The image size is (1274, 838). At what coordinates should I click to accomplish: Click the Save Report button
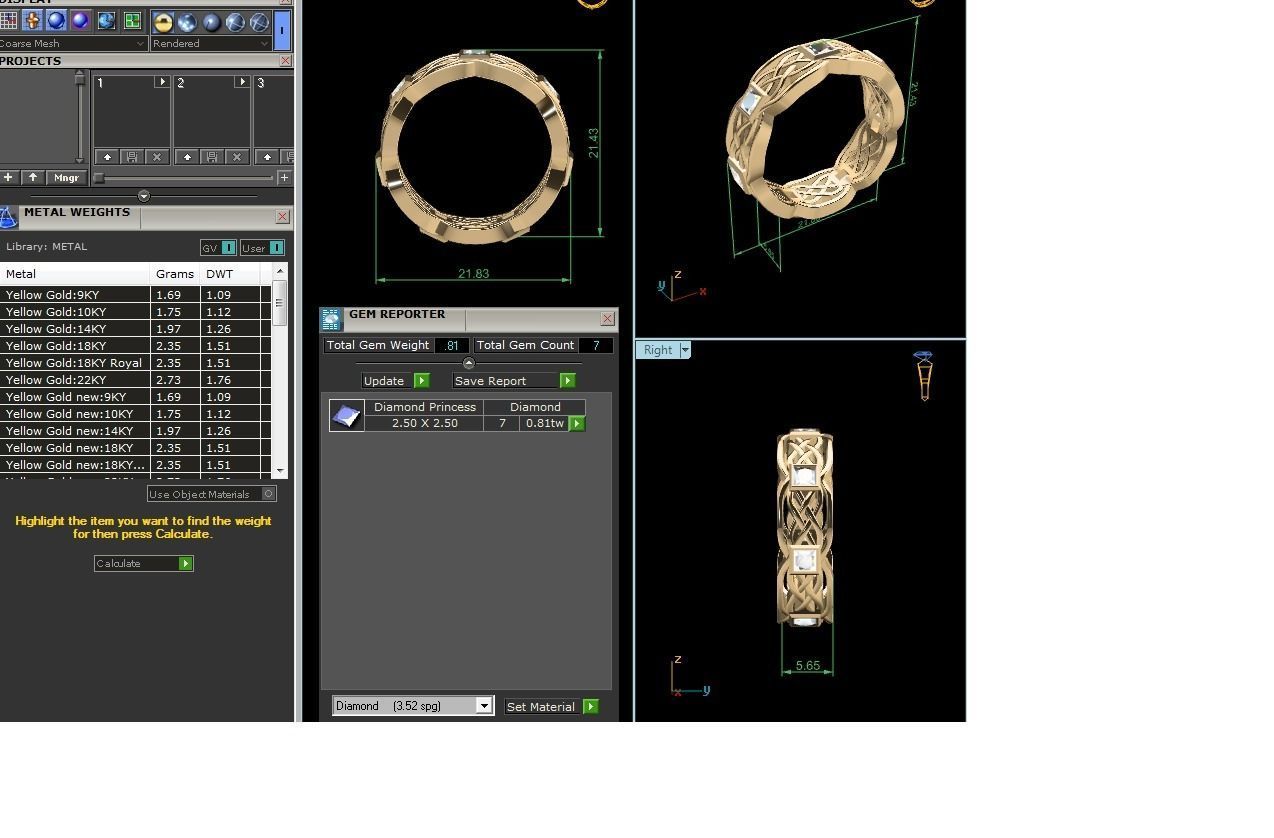(514, 381)
